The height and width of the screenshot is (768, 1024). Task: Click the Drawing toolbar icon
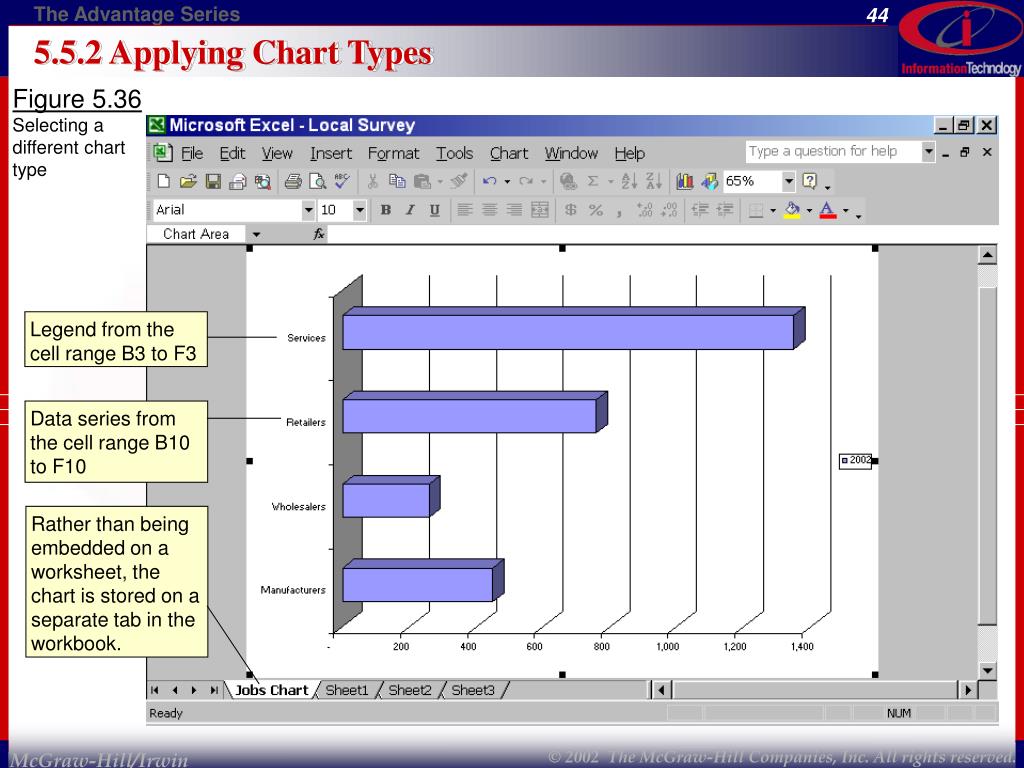click(x=709, y=182)
